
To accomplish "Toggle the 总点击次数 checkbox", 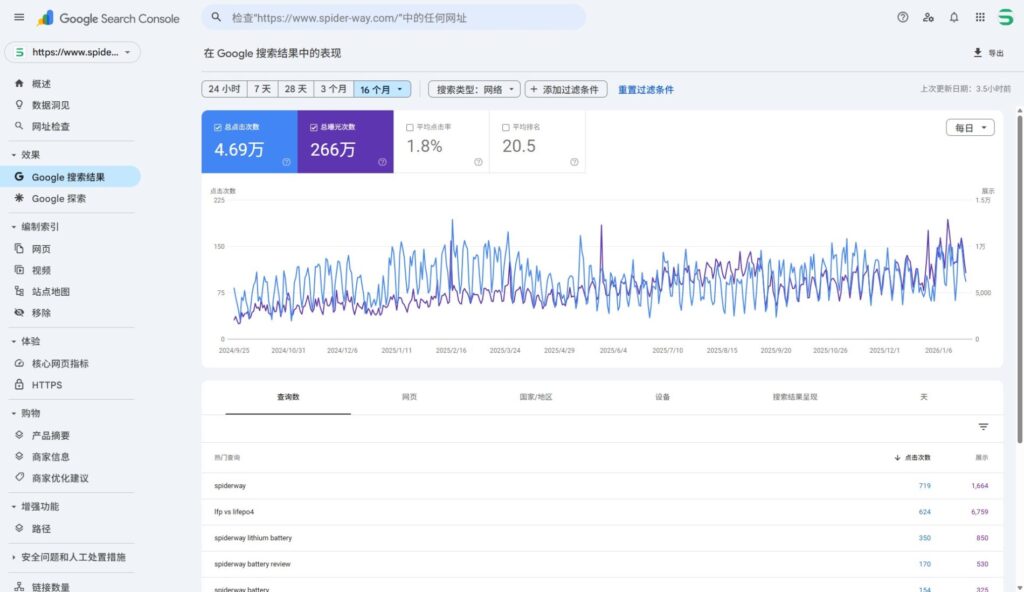I will (x=218, y=127).
